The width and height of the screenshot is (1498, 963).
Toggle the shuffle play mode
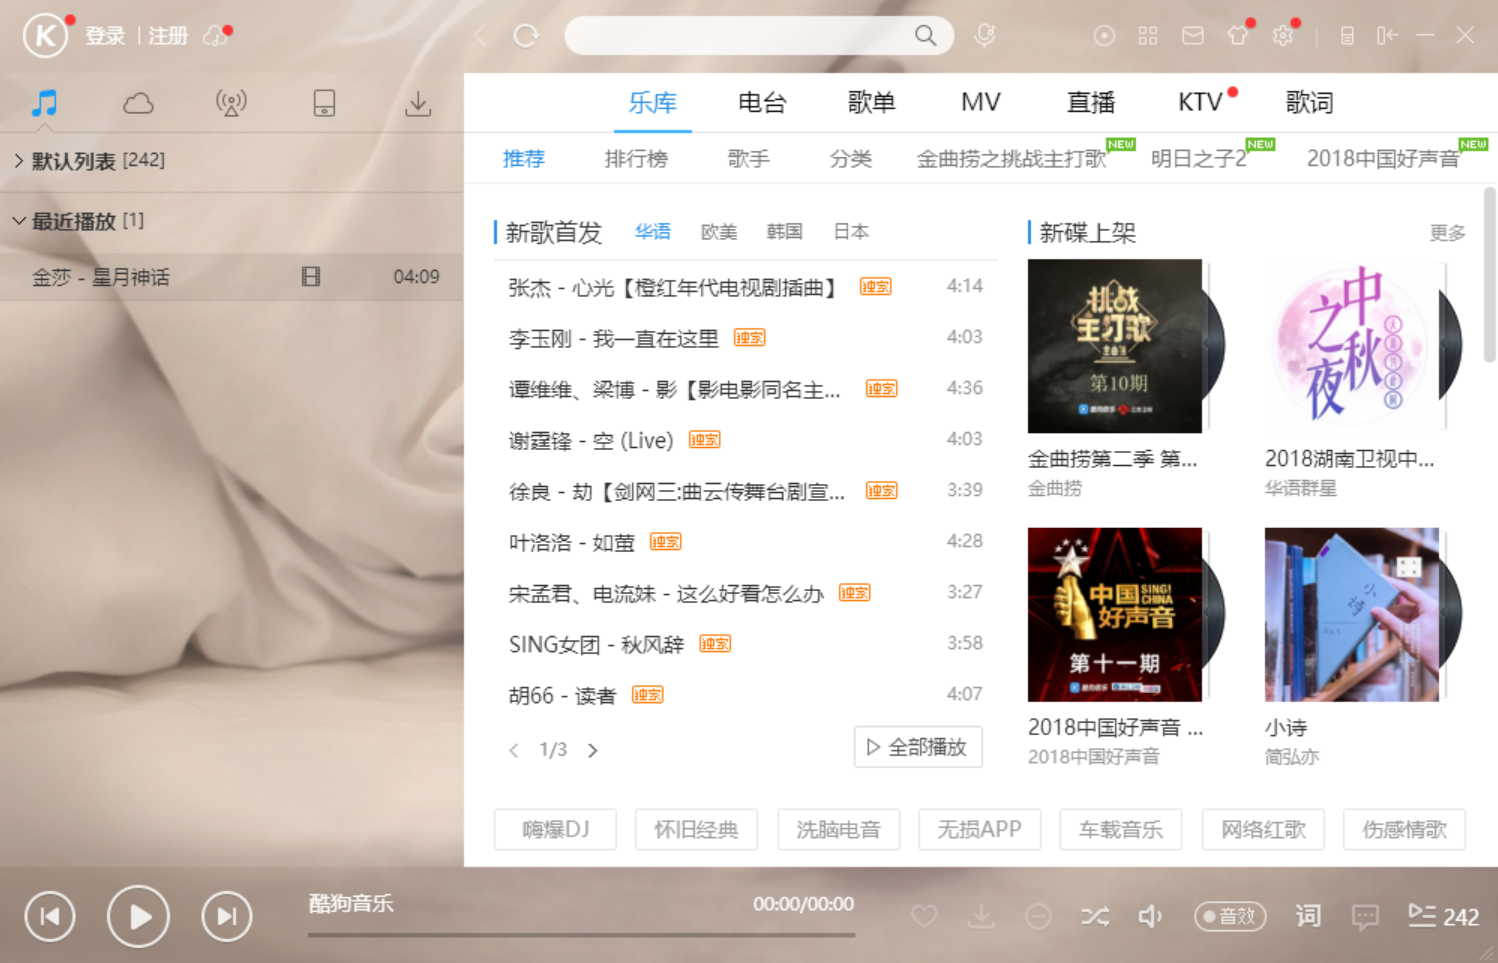pyautogui.click(x=1095, y=916)
